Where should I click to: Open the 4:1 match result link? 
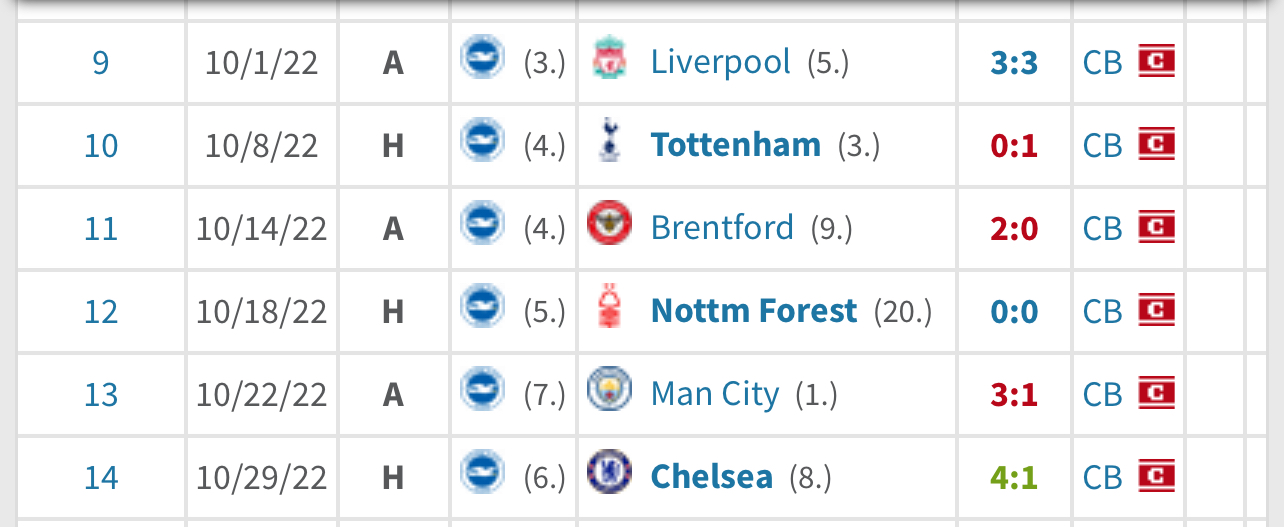(x=1014, y=477)
